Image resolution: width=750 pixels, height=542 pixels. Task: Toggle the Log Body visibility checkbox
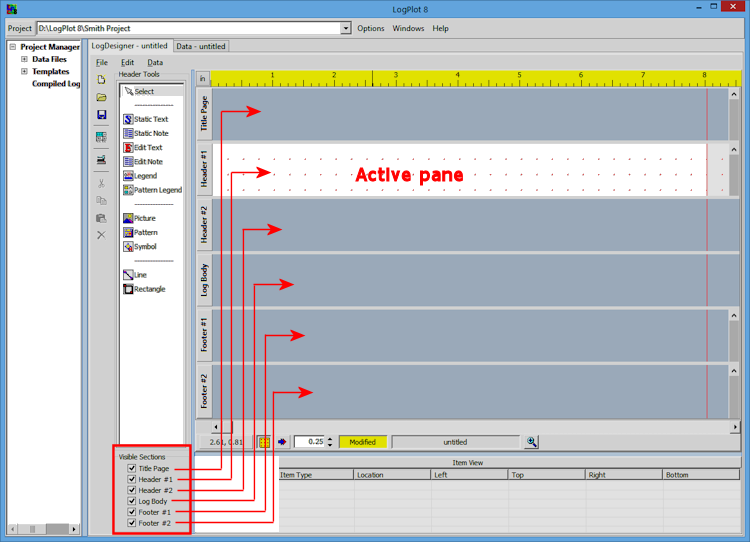[132, 501]
